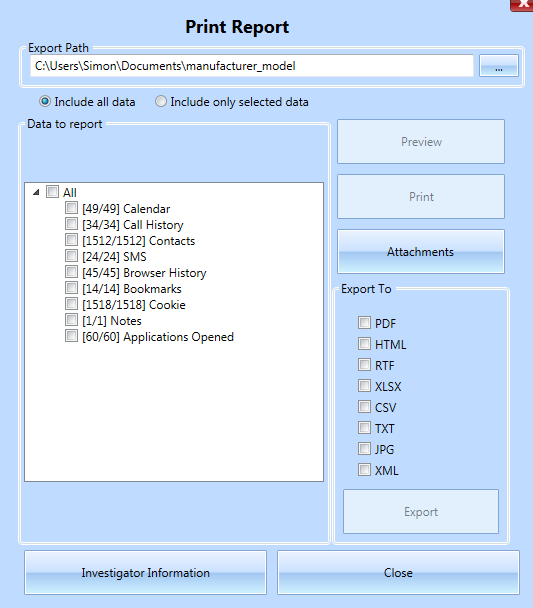Tick the Calendar checkbox
Screen dimensions: 533x608
click(71, 208)
